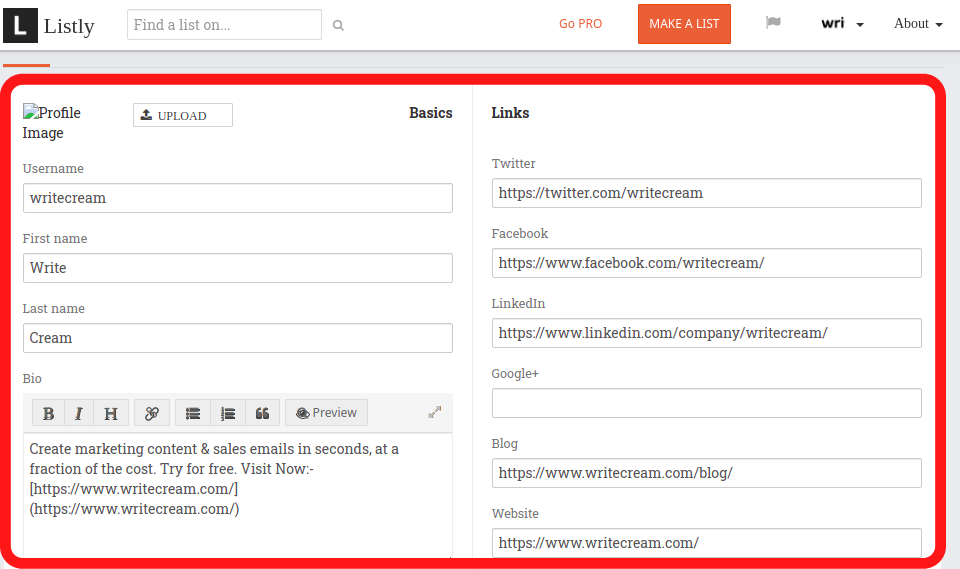Viewport: 960px width, 569px height.
Task: Click the empty Google+ field
Action: point(707,403)
